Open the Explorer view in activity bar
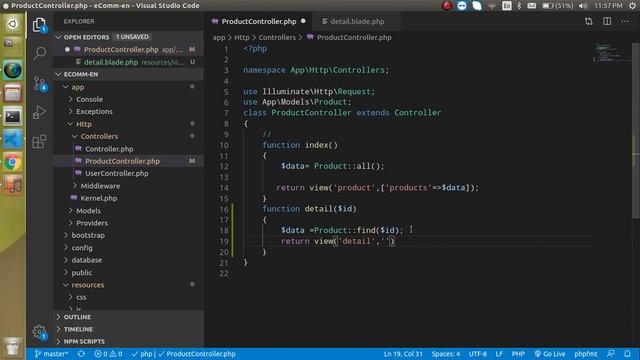The image size is (640, 360). [x=39, y=25]
